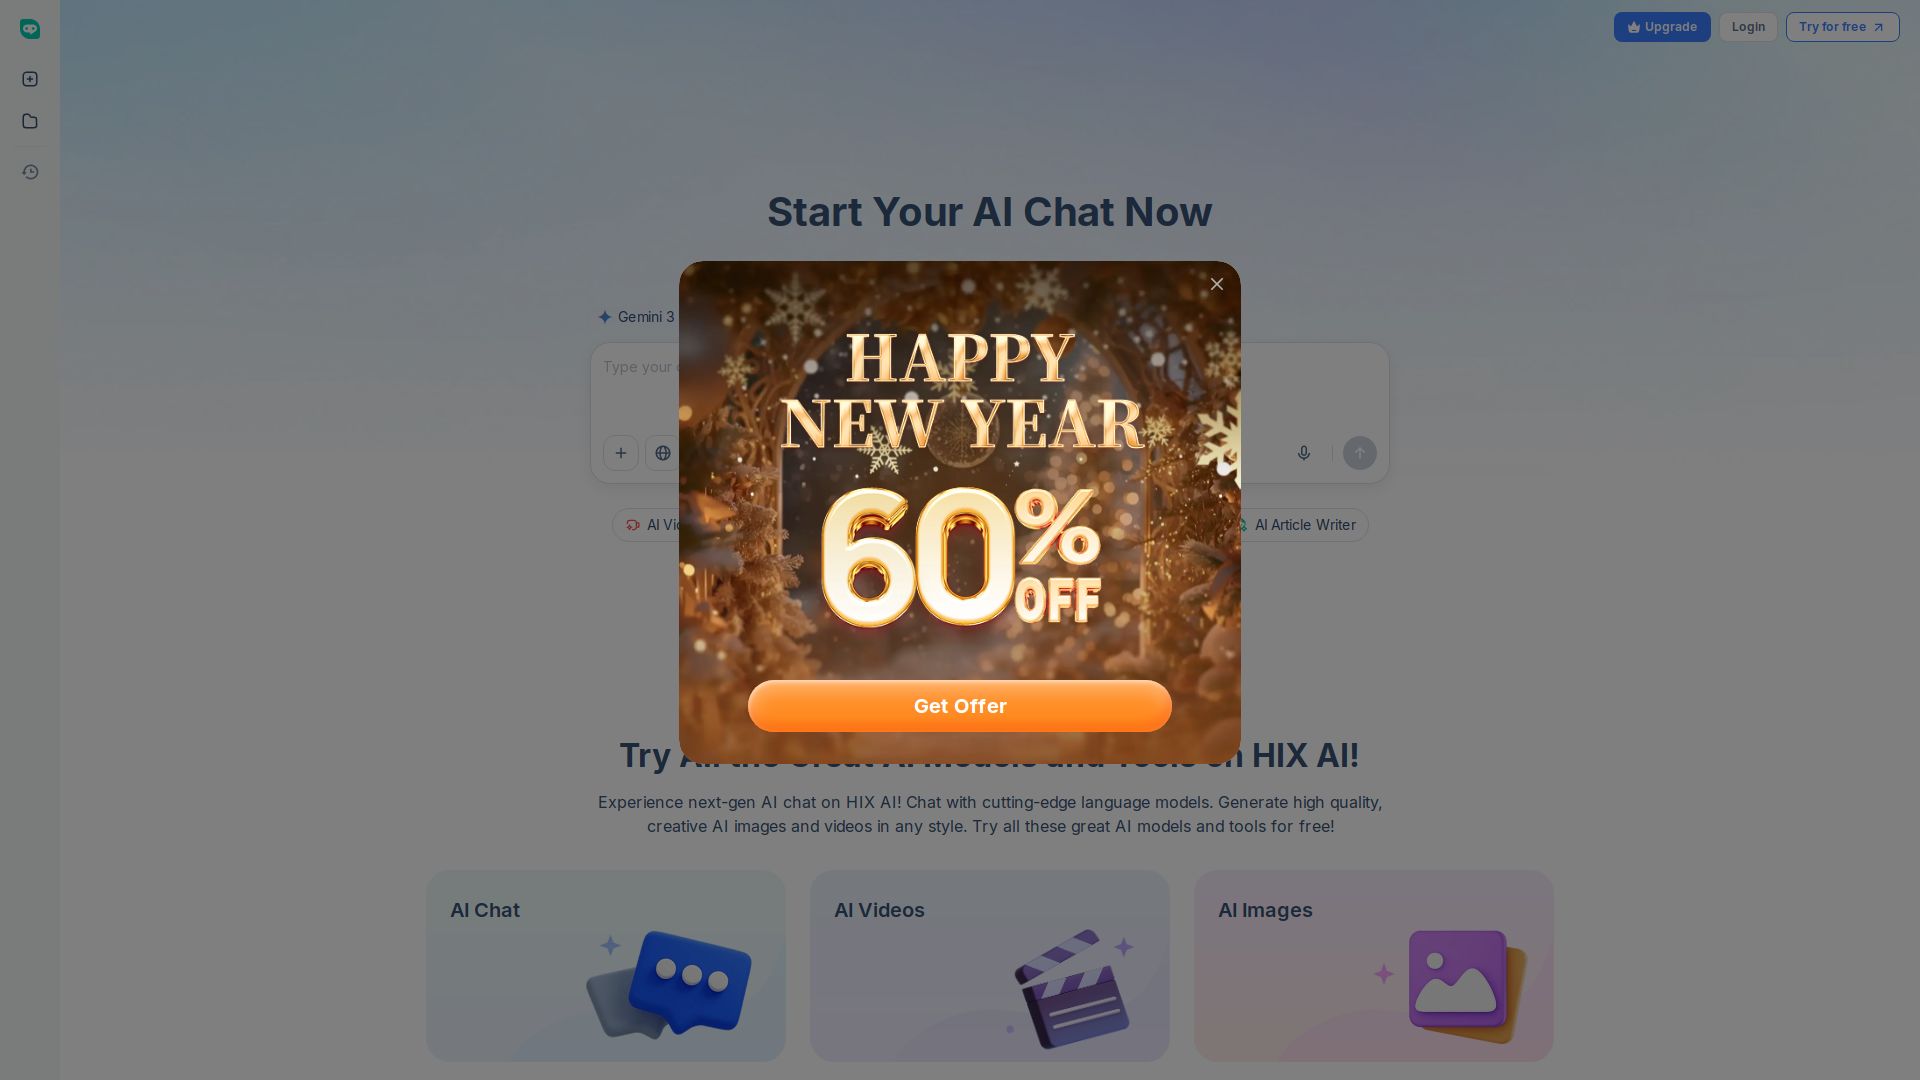This screenshot has height=1080, width=1920.
Task: Open the folder icon in sidebar
Action: [30, 121]
